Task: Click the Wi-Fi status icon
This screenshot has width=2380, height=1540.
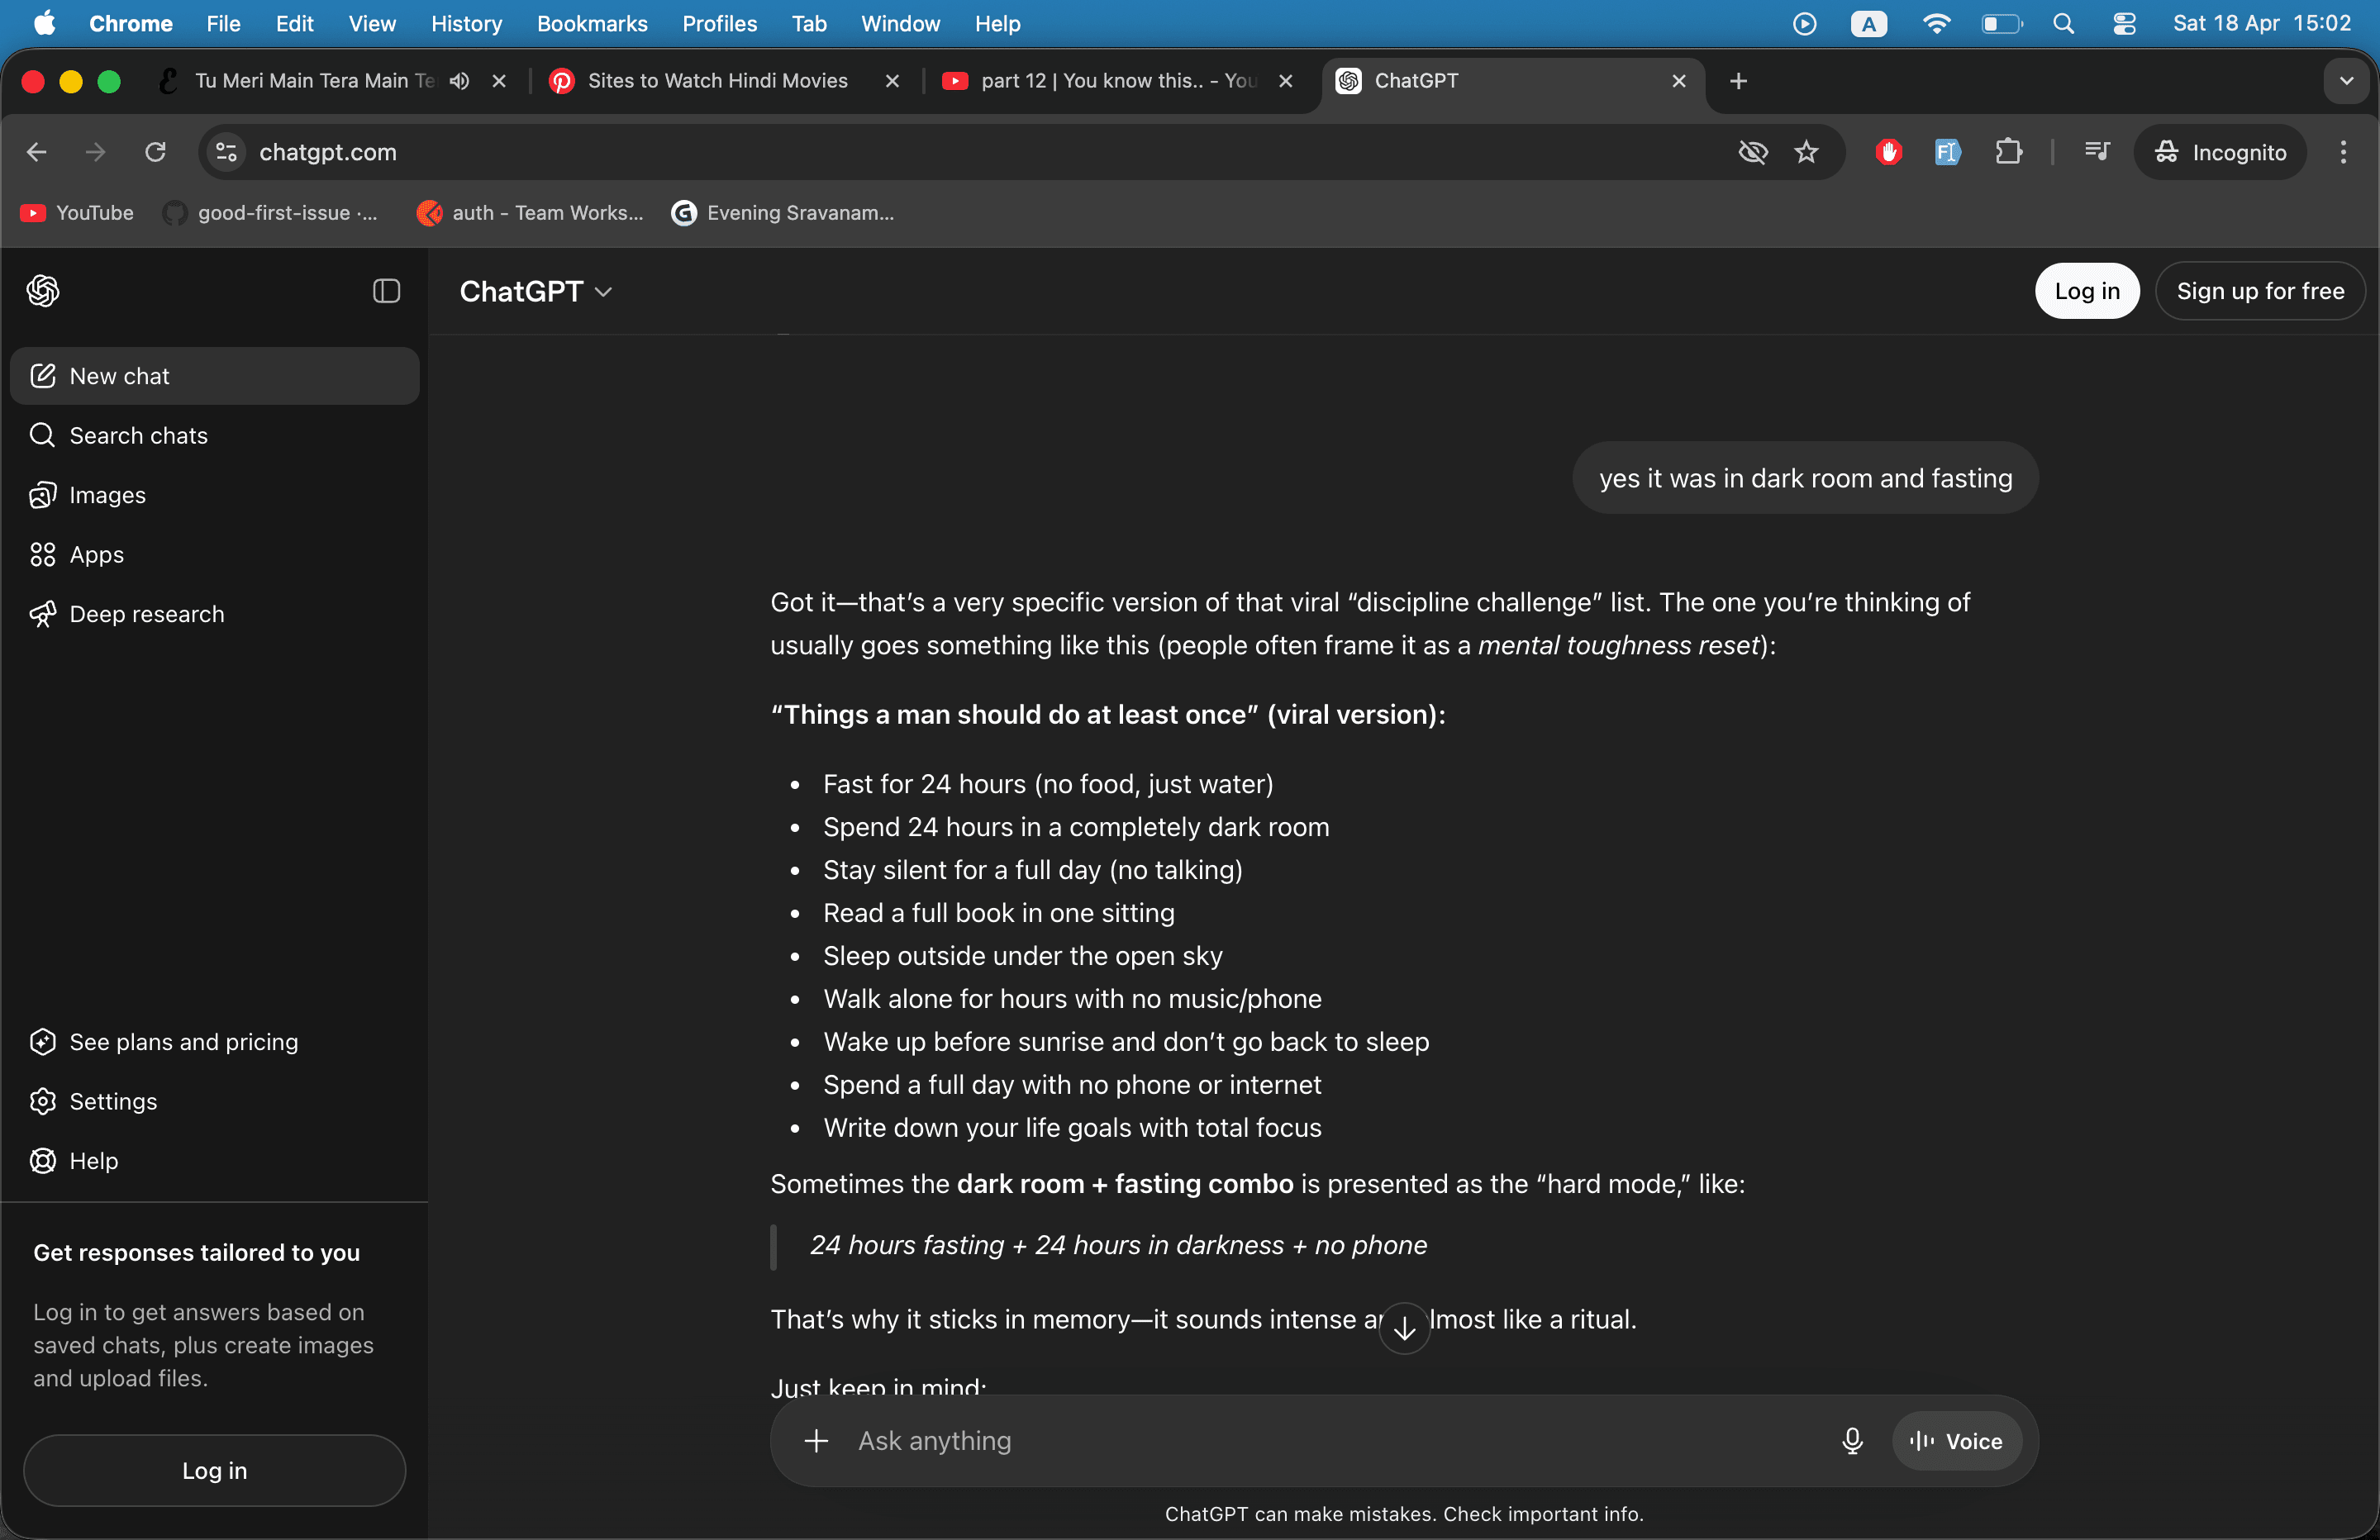Action: (x=1936, y=23)
